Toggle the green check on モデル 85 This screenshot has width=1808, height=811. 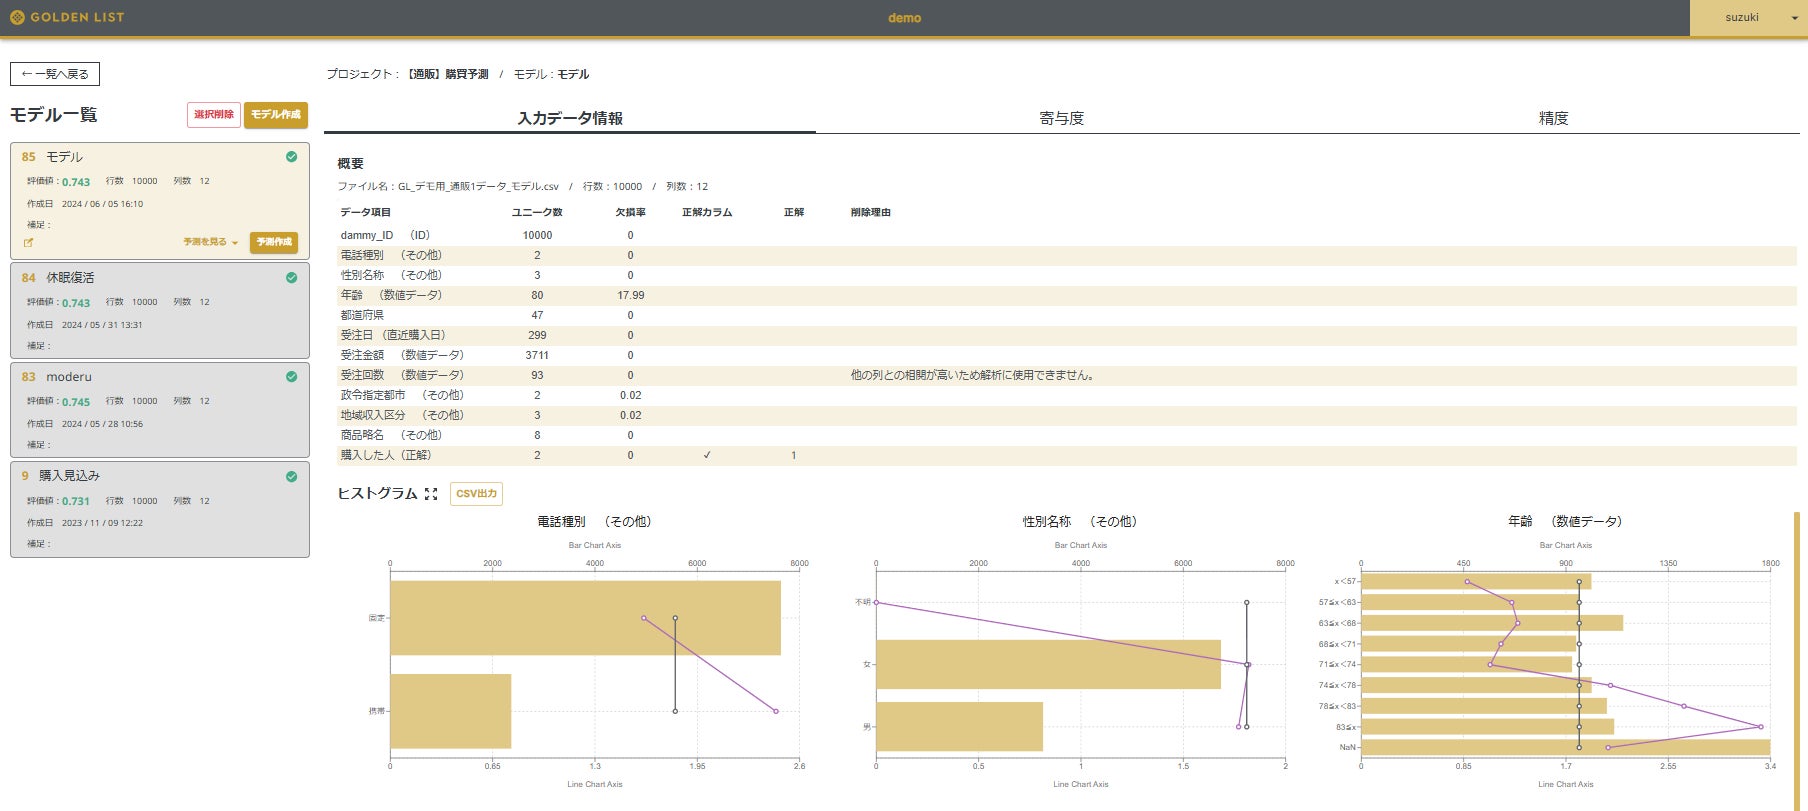291,157
